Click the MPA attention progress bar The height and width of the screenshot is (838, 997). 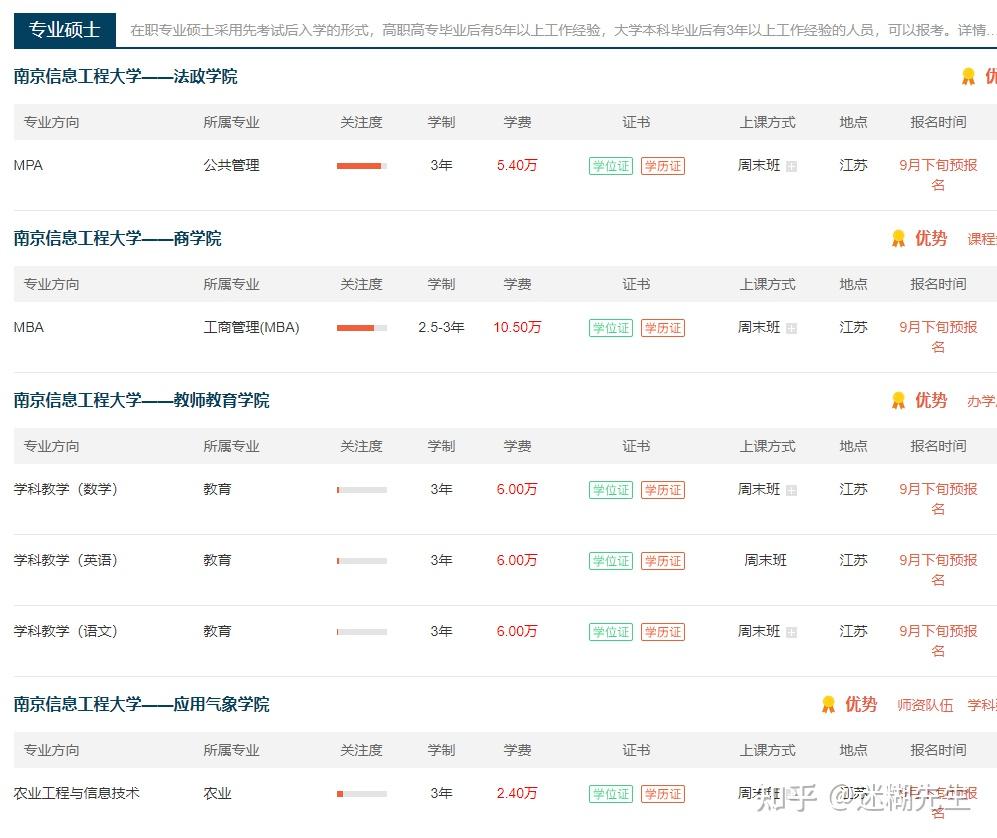point(362,166)
